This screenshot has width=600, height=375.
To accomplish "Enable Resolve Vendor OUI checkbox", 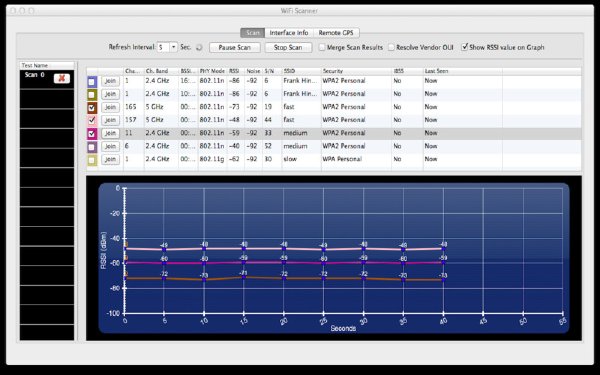I will tap(391, 47).
